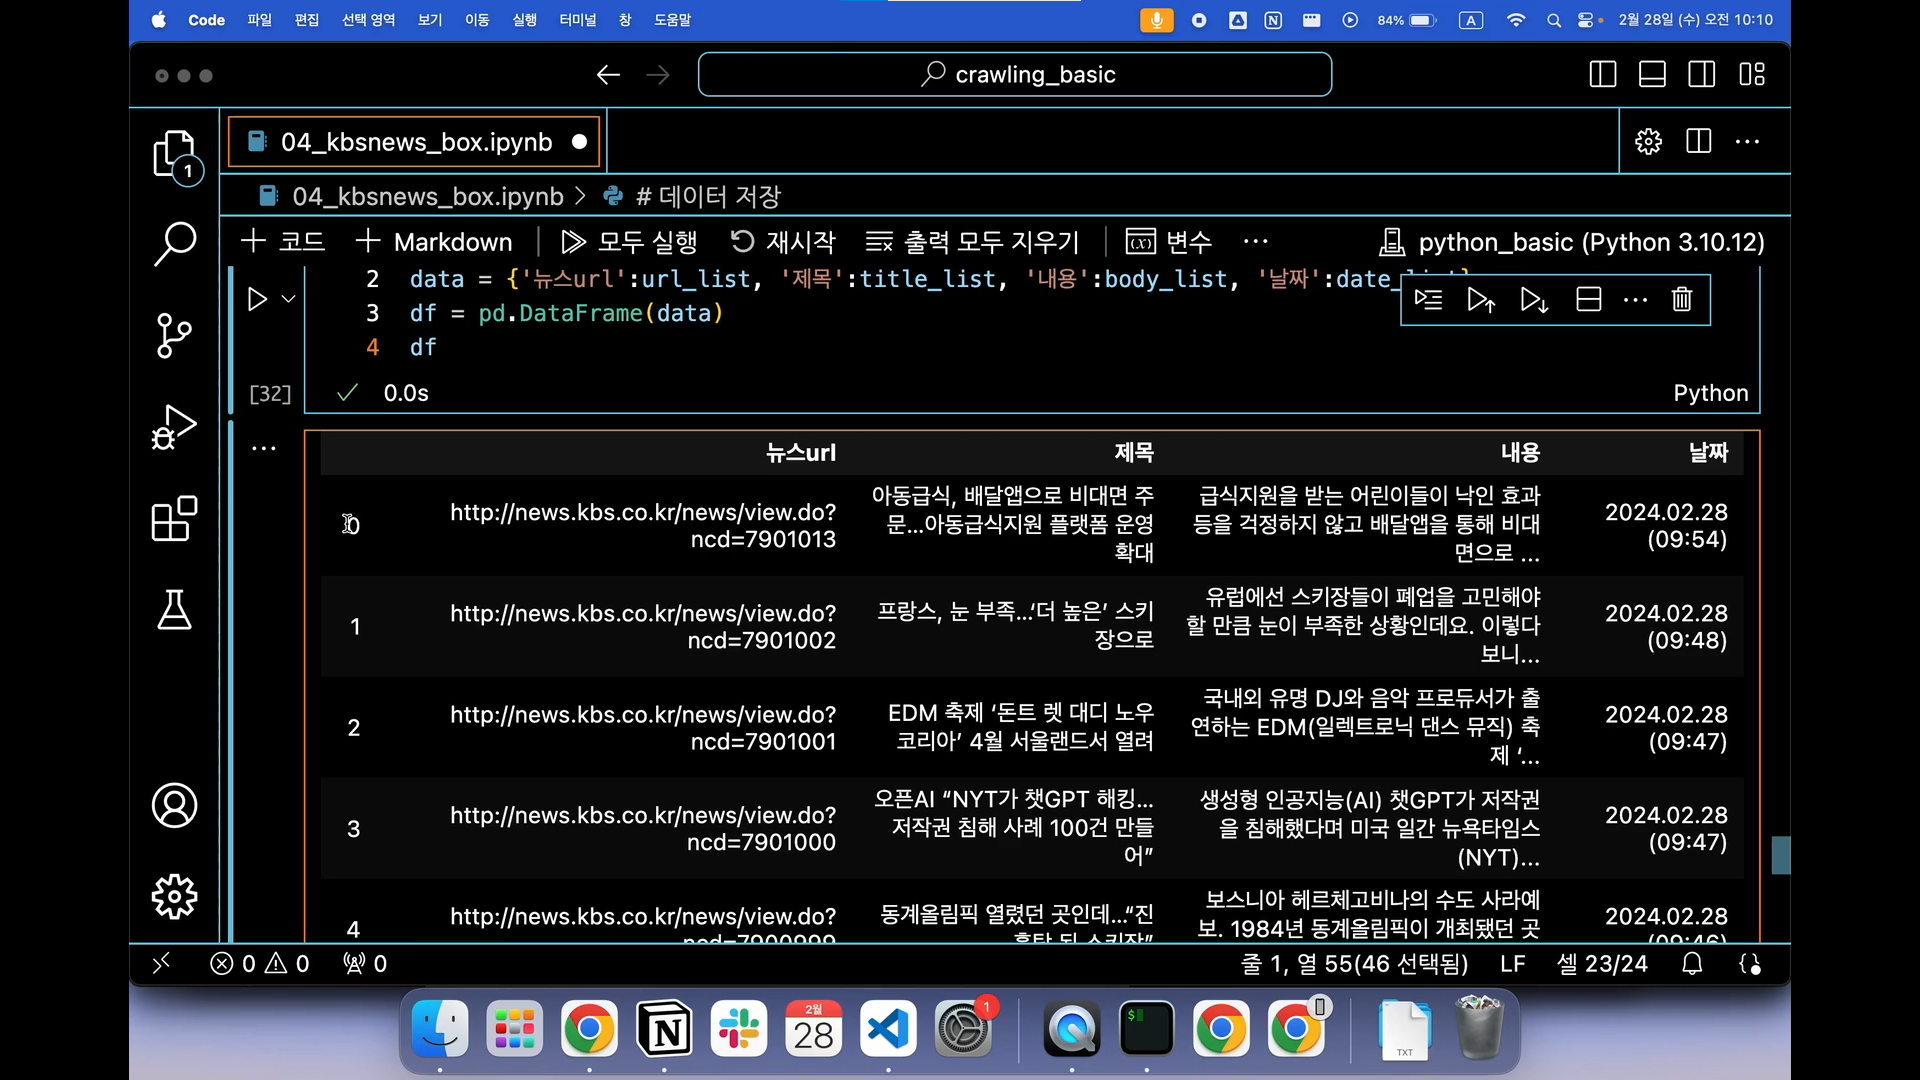
Task: Click the crawling_basic command center search box
Action: 1015,75
